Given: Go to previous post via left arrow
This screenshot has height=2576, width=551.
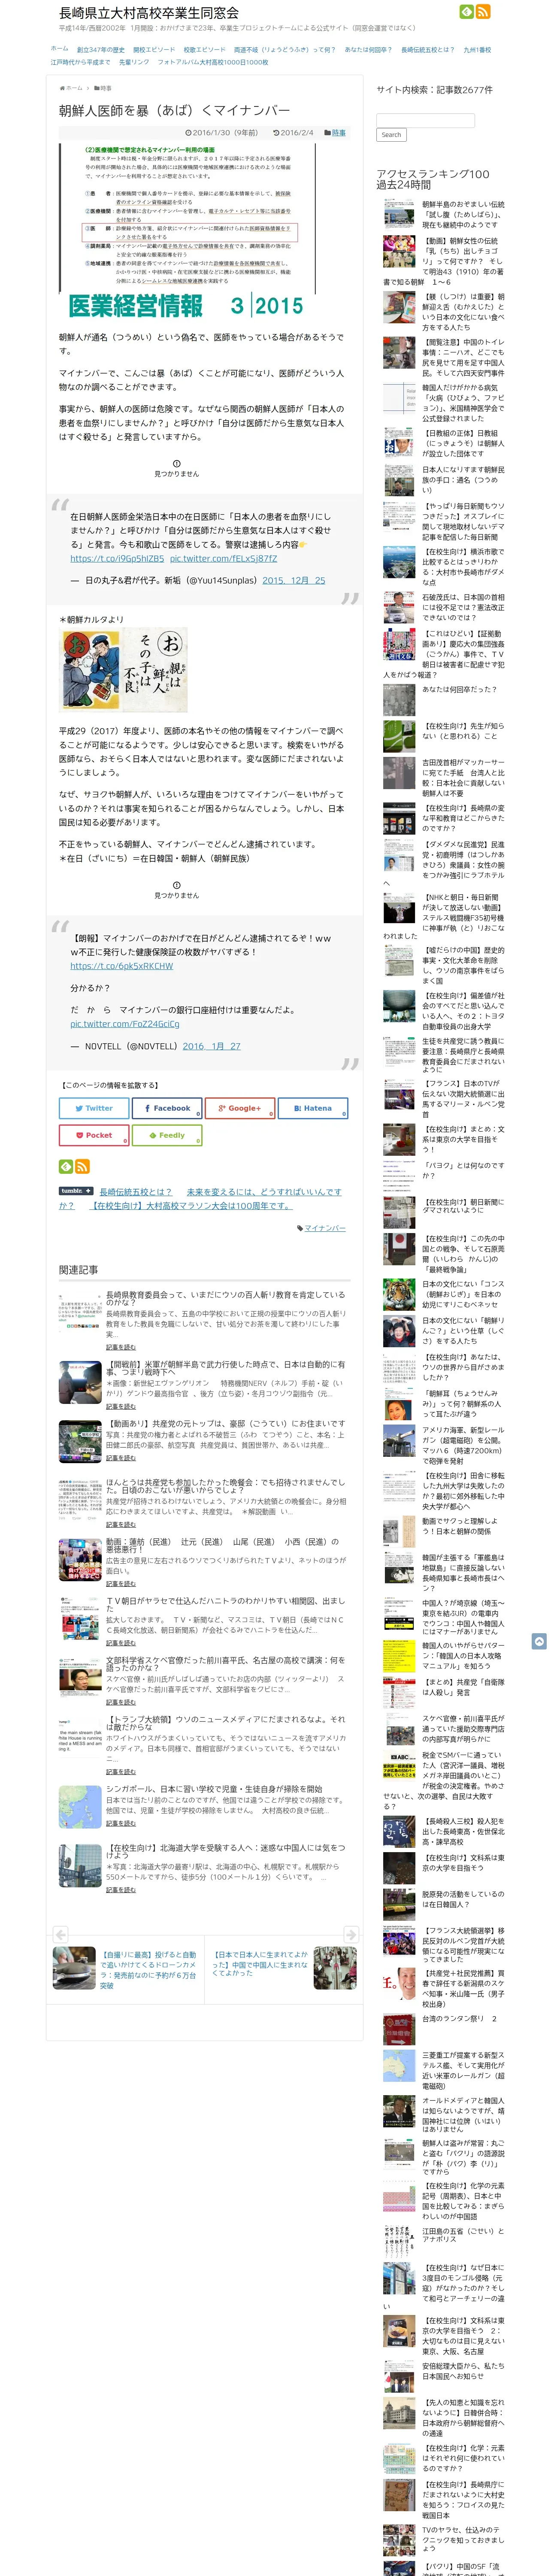Looking at the screenshot, I should pyautogui.click(x=61, y=1934).
